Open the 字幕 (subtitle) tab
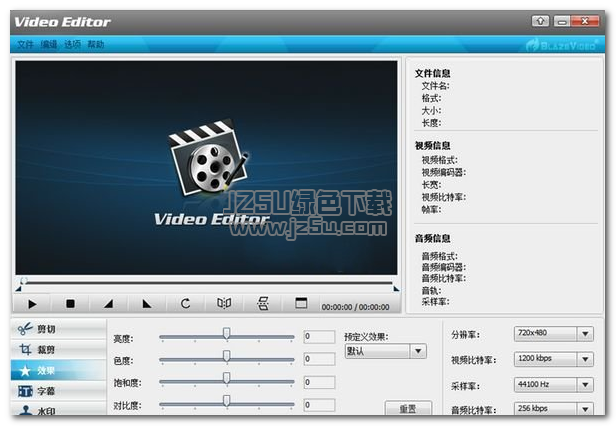616x426 pixels. tap(59, 391)
